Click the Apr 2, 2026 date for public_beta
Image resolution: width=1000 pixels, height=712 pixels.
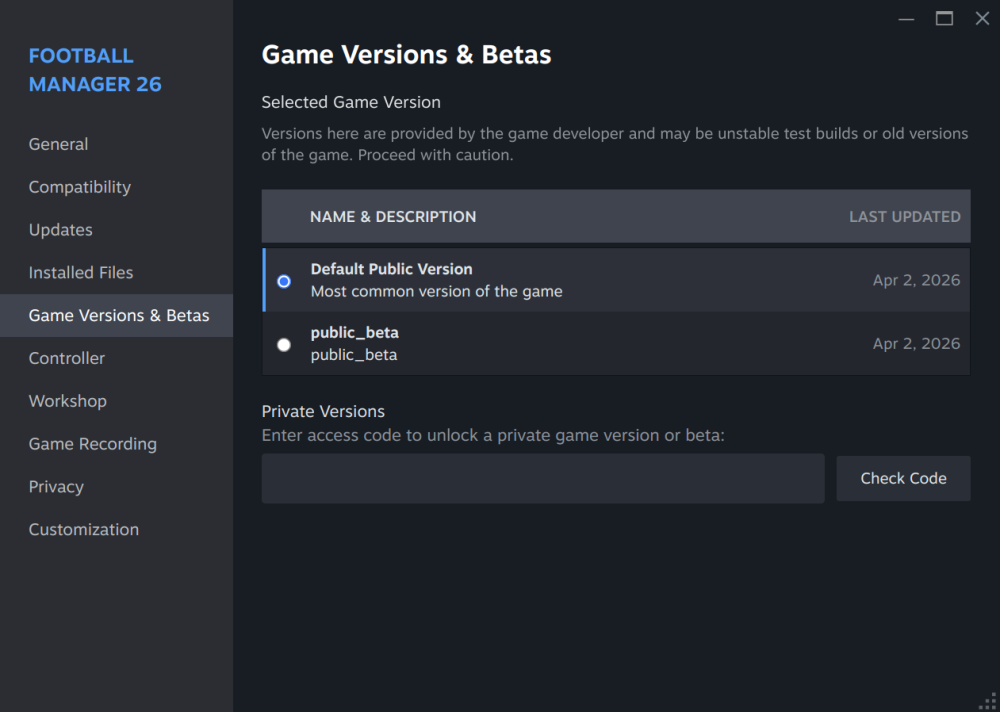(916, 344)
